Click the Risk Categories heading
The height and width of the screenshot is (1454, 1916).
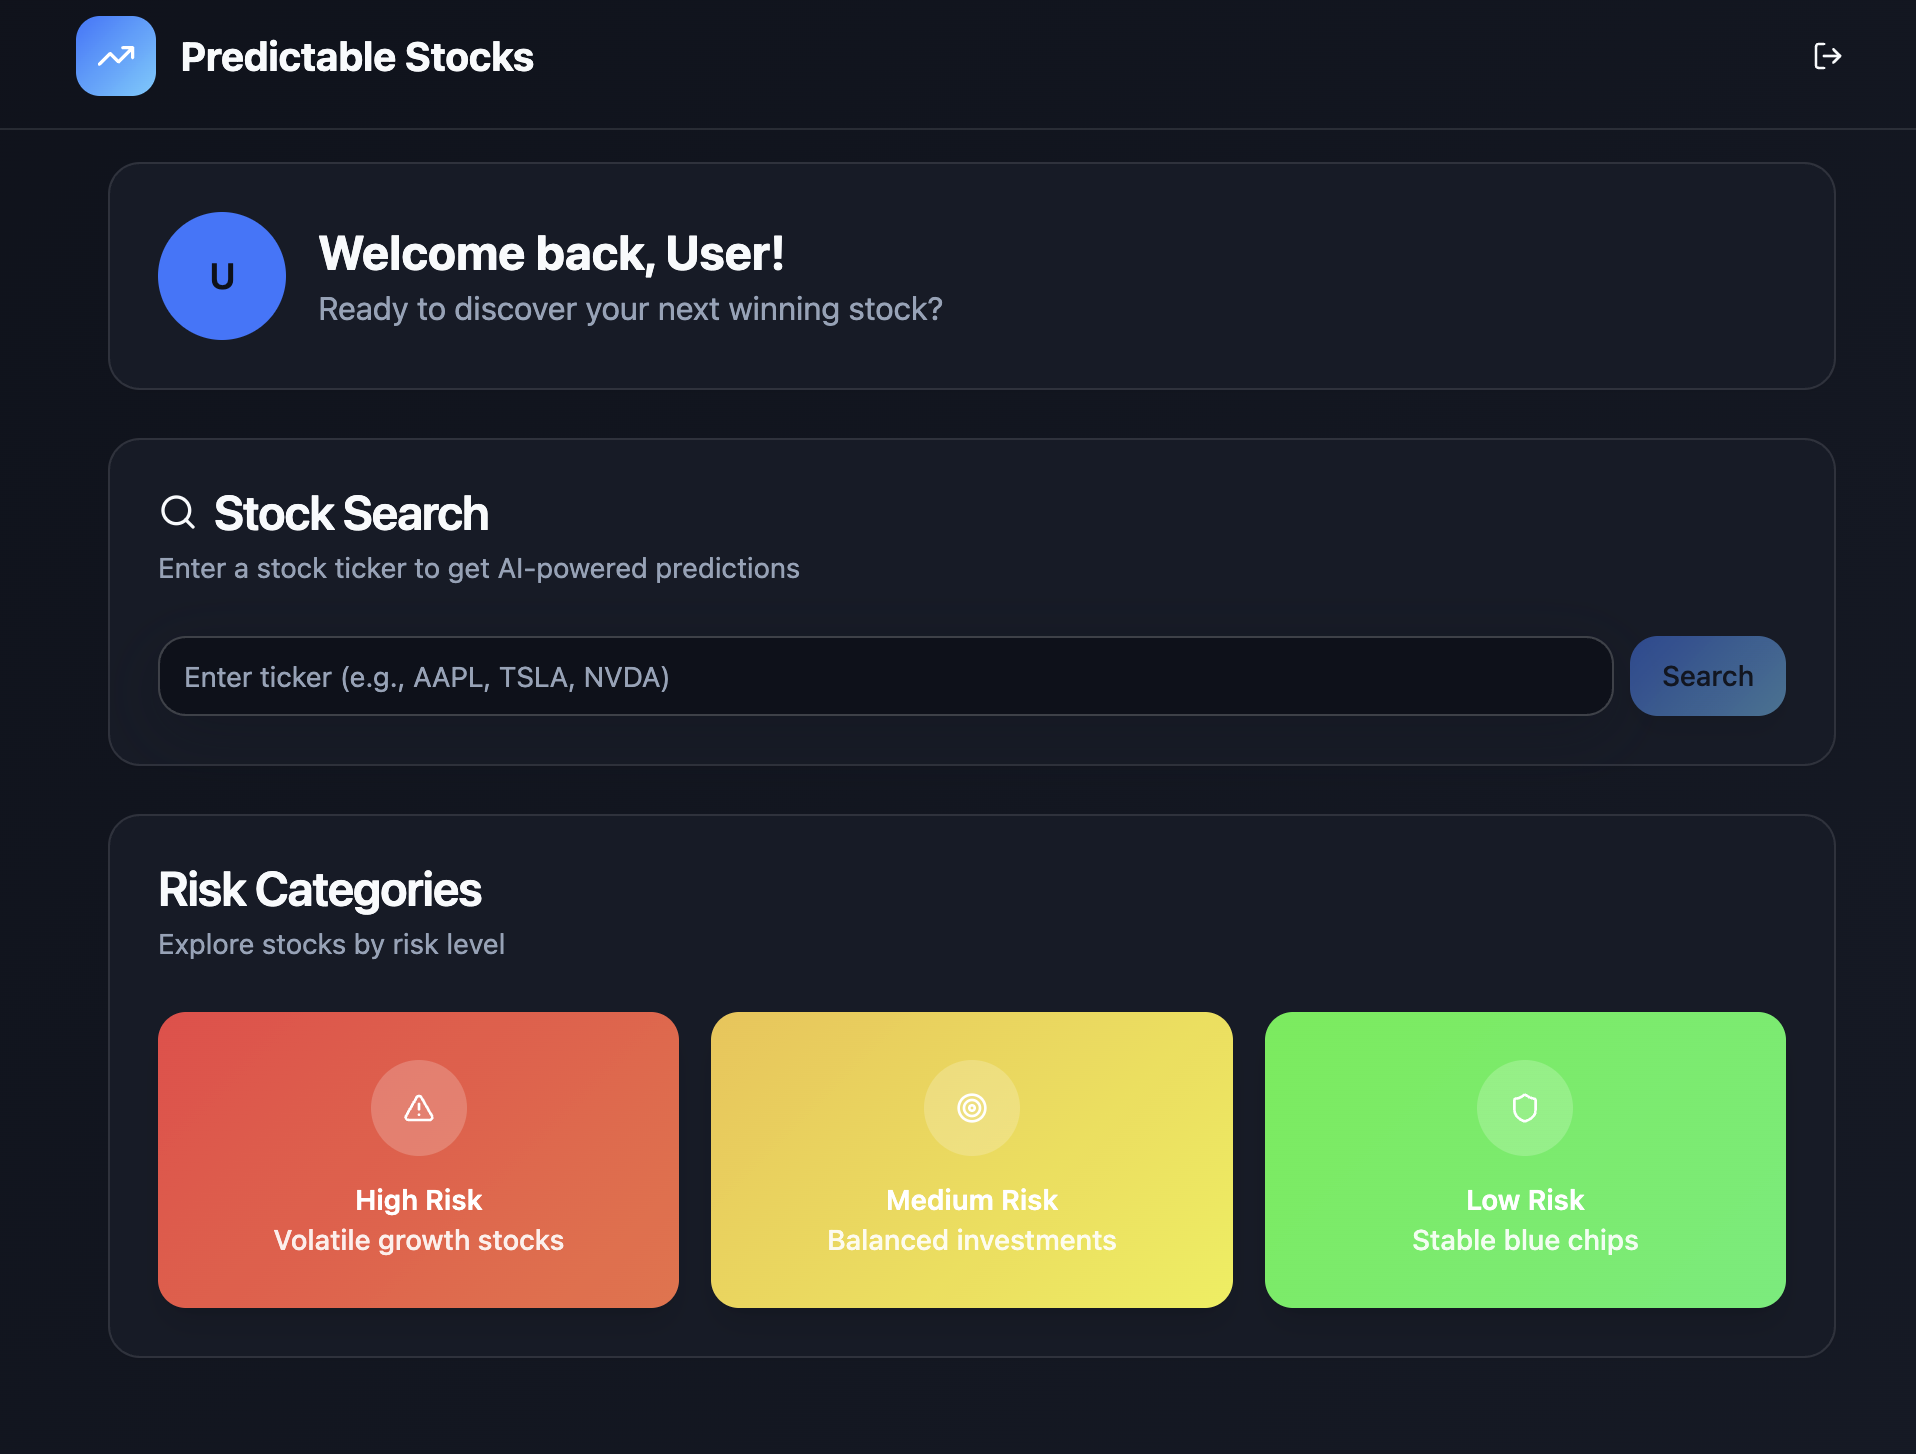(x=320, y=890)
